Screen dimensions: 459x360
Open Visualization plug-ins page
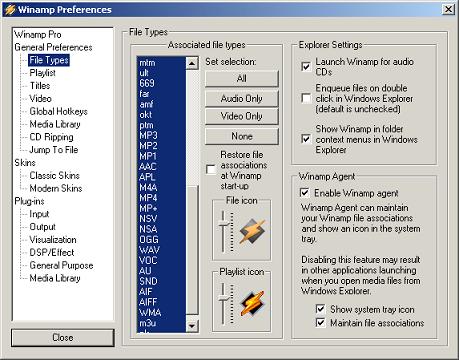click(x=53, y=240)
